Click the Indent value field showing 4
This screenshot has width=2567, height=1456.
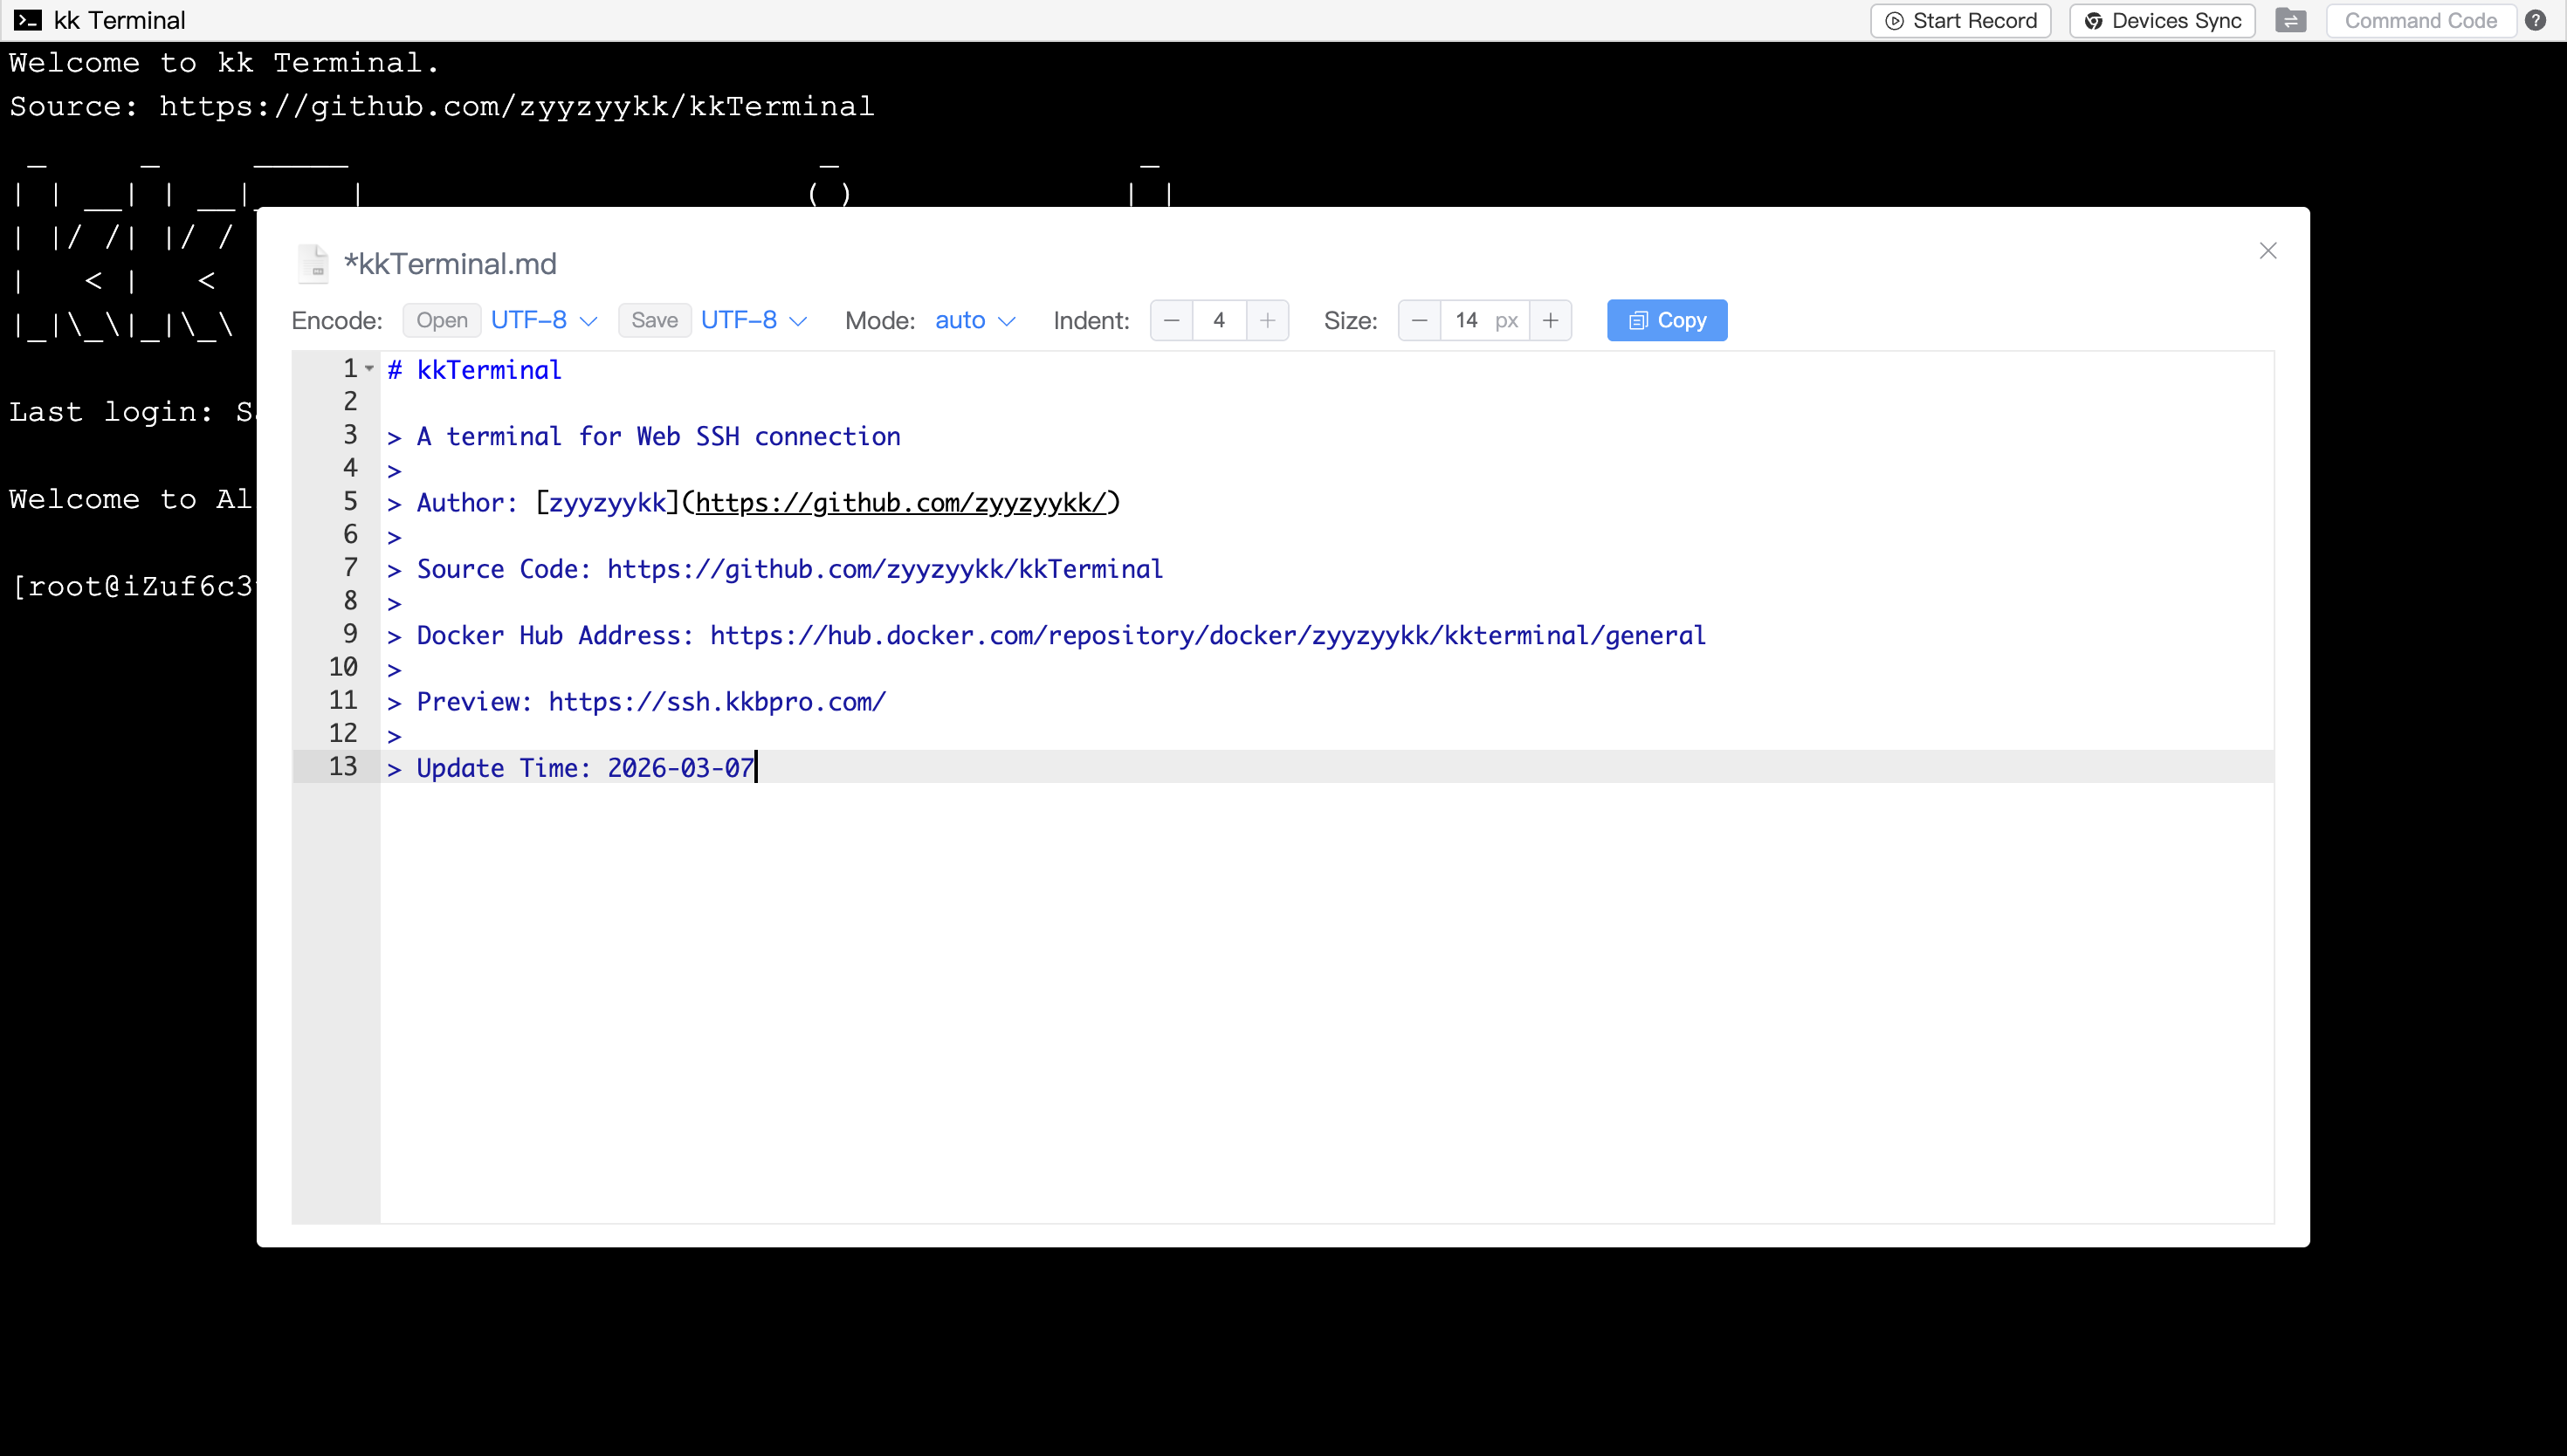1218,320
